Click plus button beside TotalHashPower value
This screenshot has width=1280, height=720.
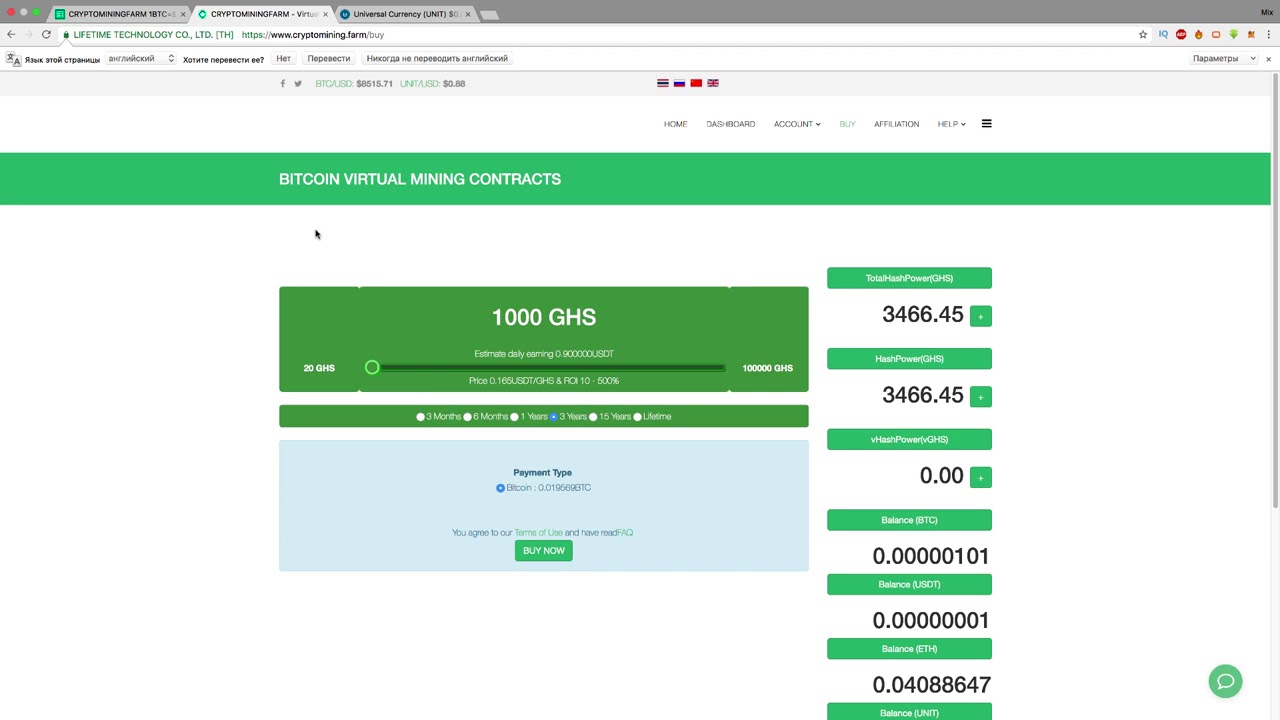[x=981, y=316]
